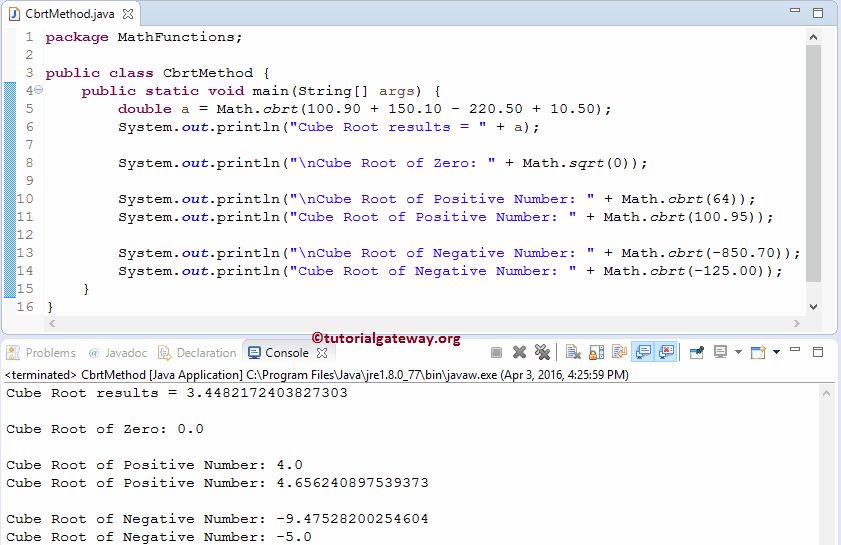Switch to the Declaration tab
This screenshot has height=545, width=841.
coord(197,352)
